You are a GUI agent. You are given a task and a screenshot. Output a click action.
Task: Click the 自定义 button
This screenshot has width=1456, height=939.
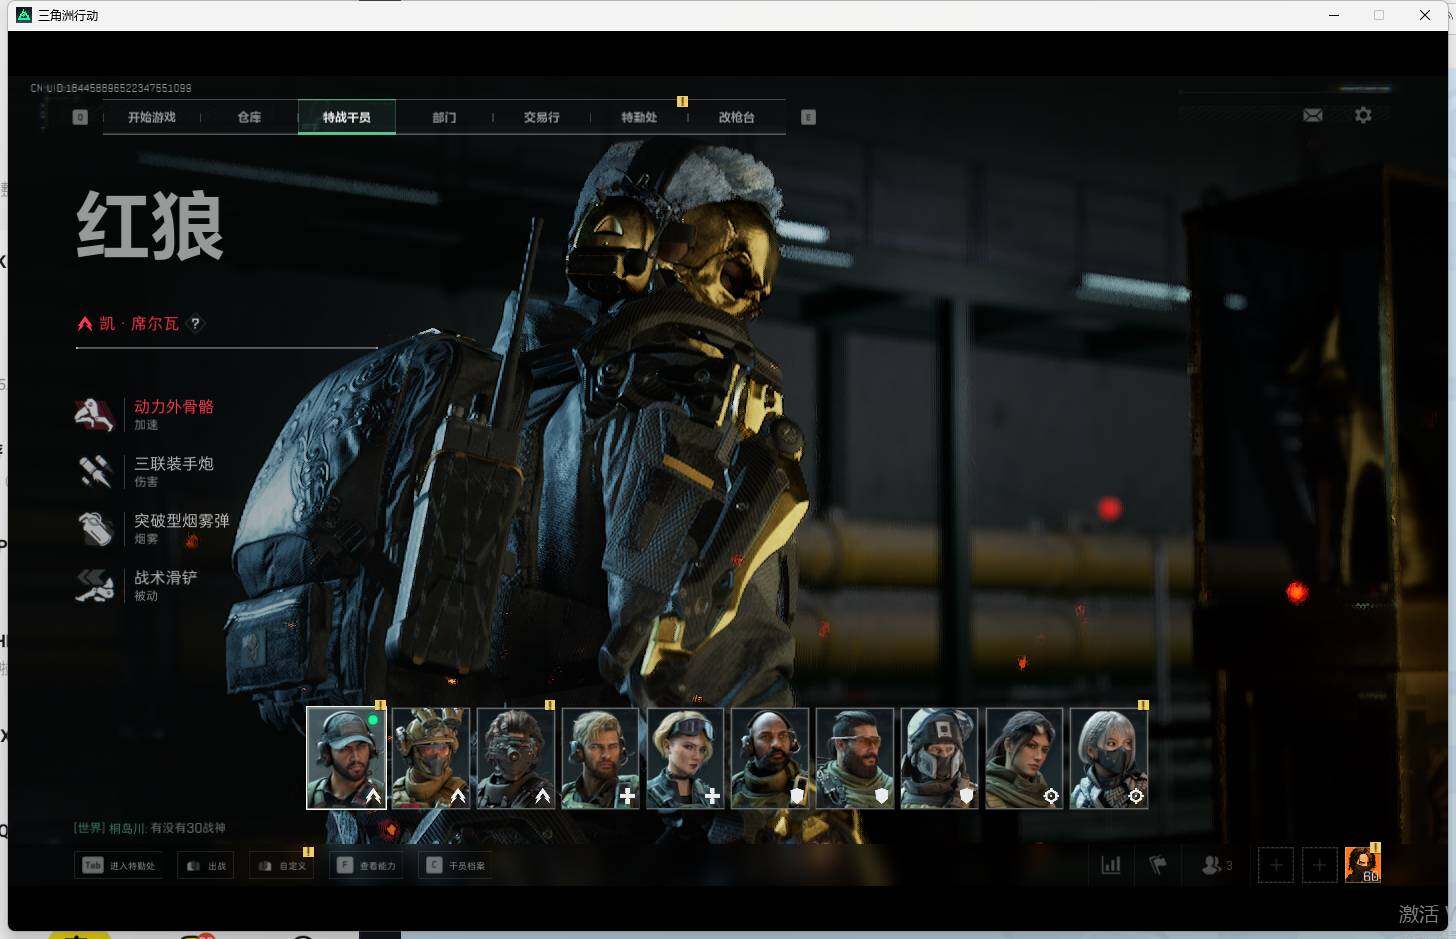(x=282, y=865)
